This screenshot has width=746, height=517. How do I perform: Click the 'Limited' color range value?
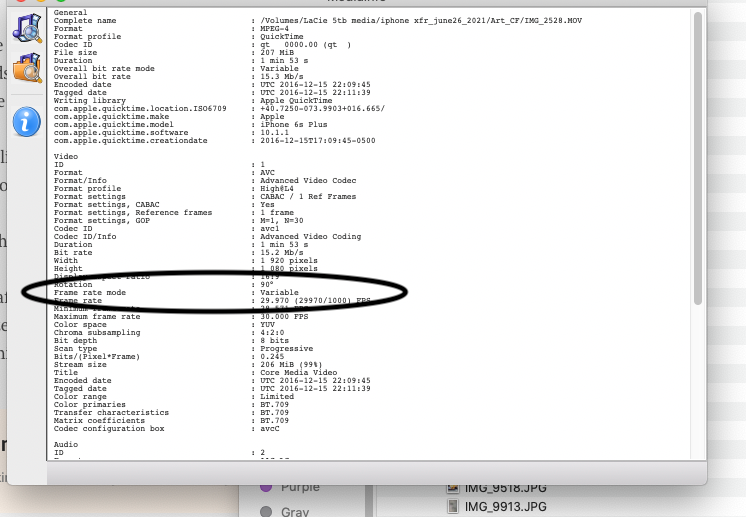(x=276, y=396)
